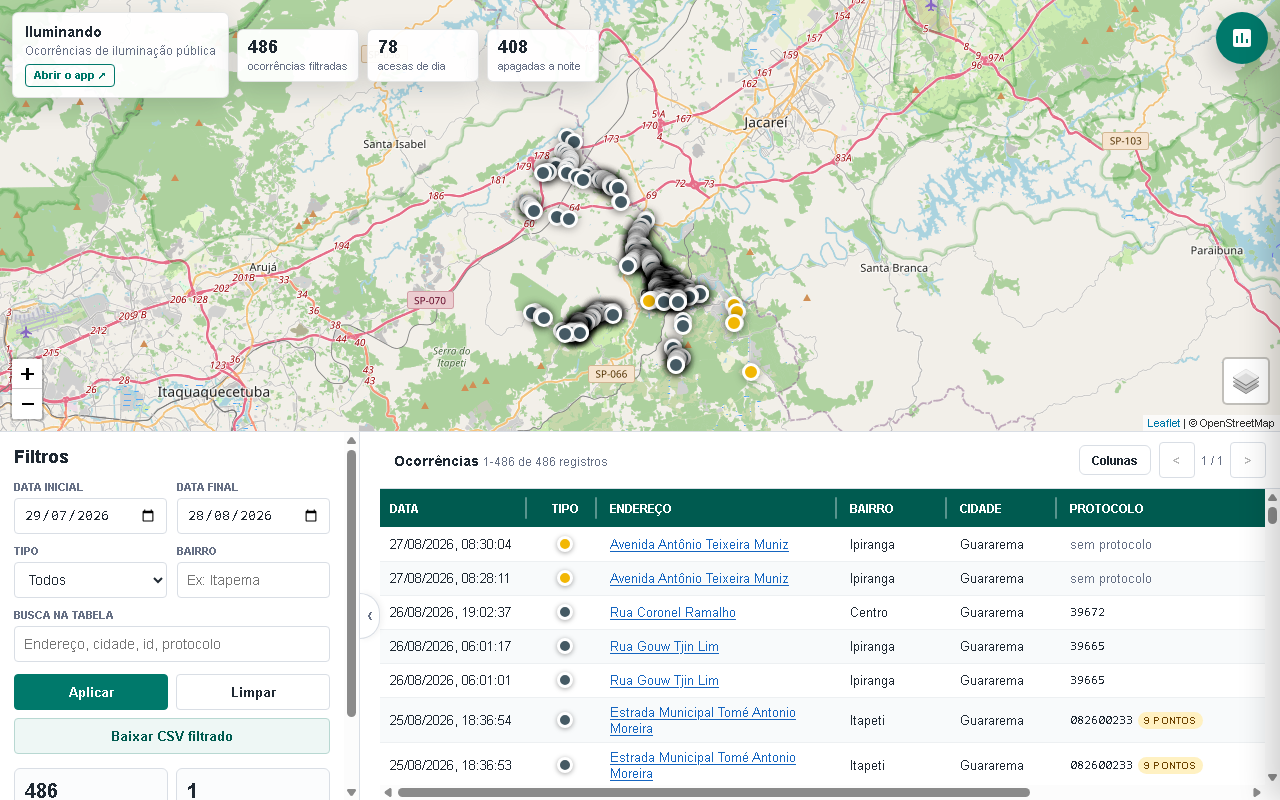Open the map layers control
Viewport: 1280px width, 800px height.
pyautogui.click(x=1246, y=381)
